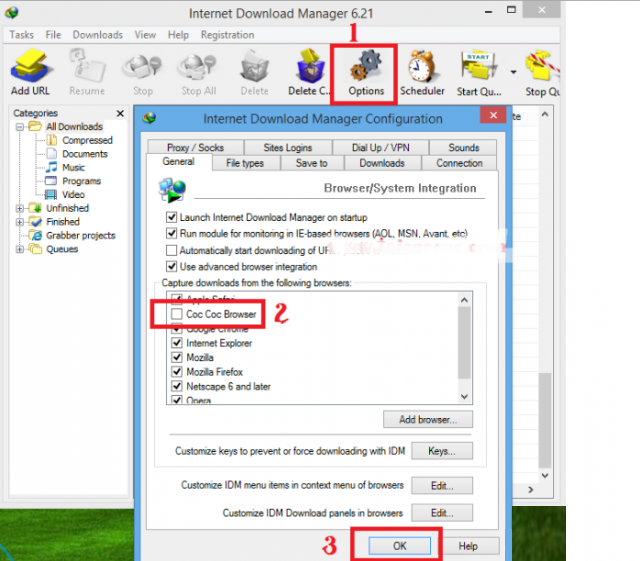Click the browser list vertical scrollbar
The width and height of the screenshot is (640, 561).
[464, 340]
